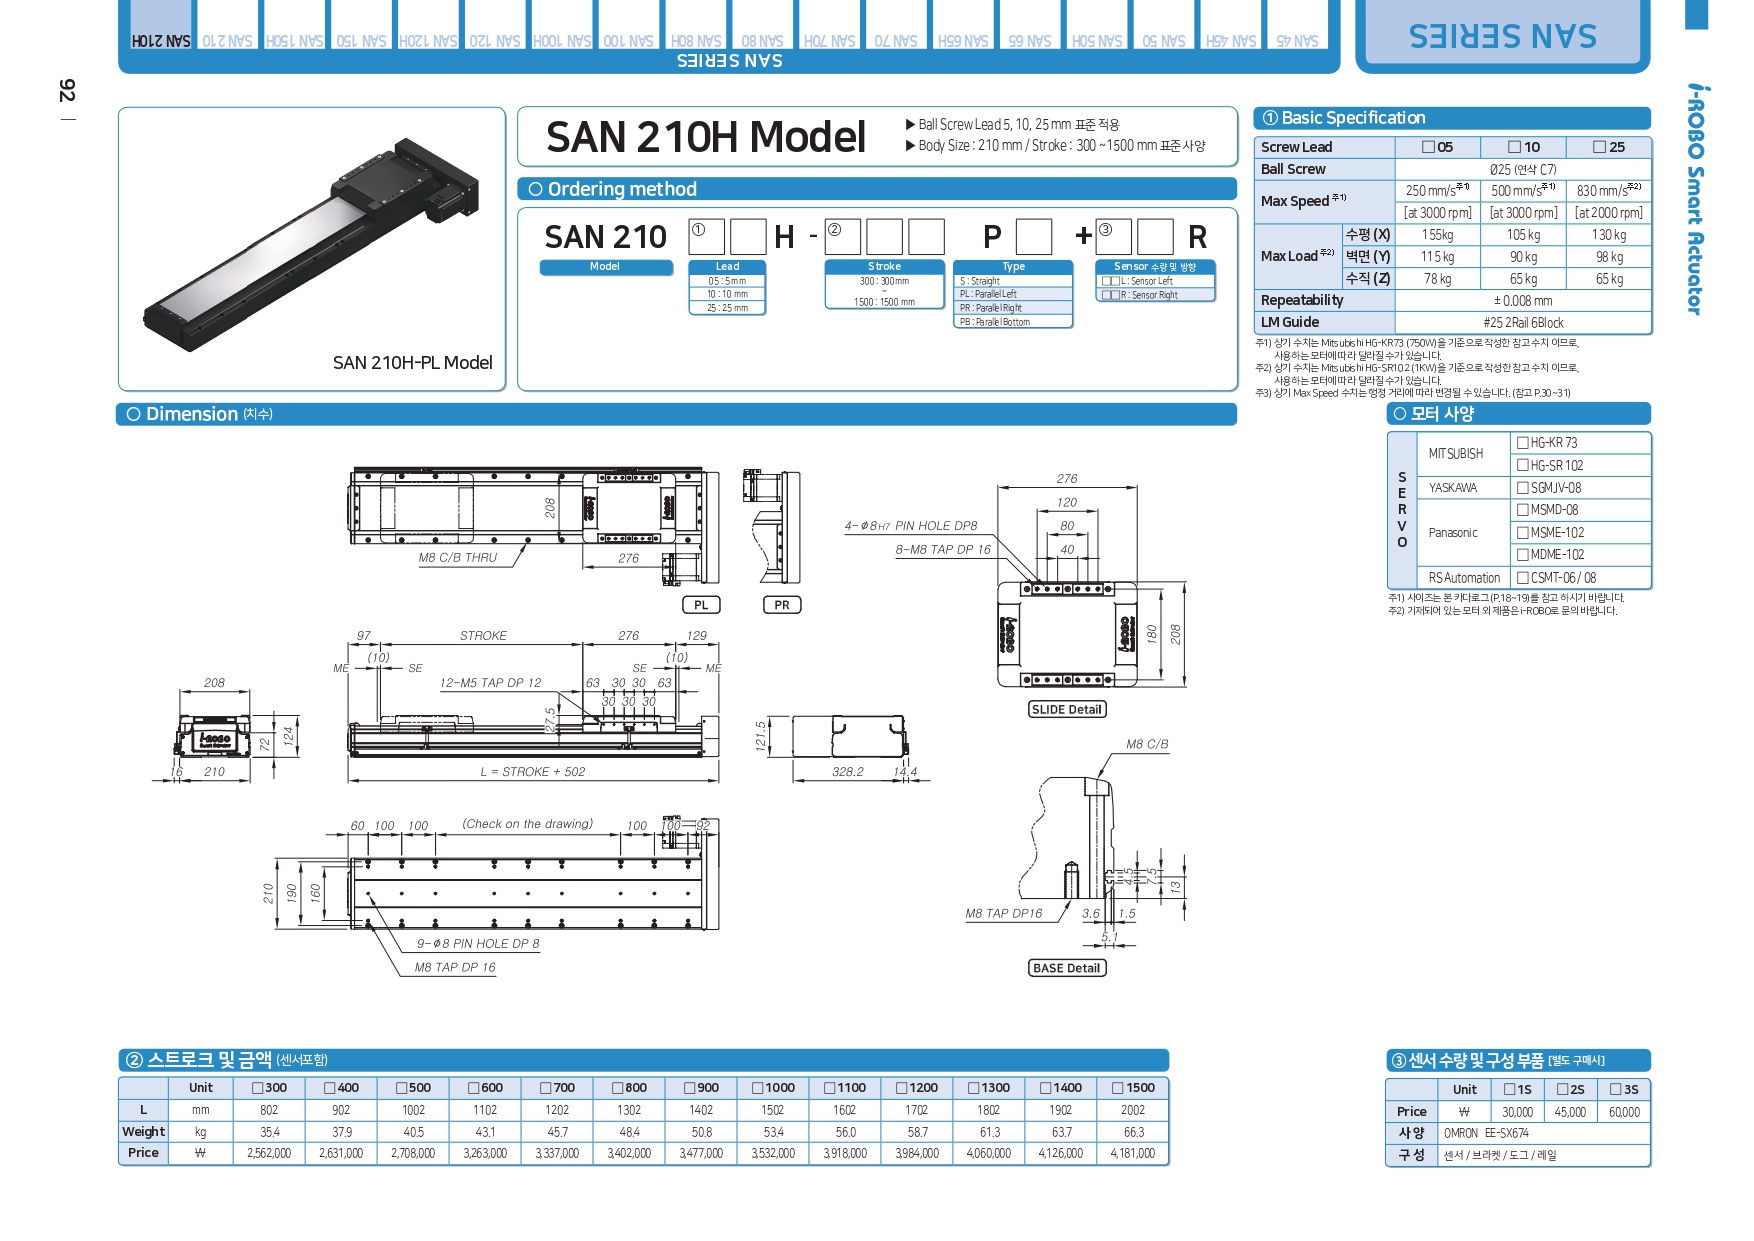
Task: Click the Basic Specification section header
Action: [1452, 118]
